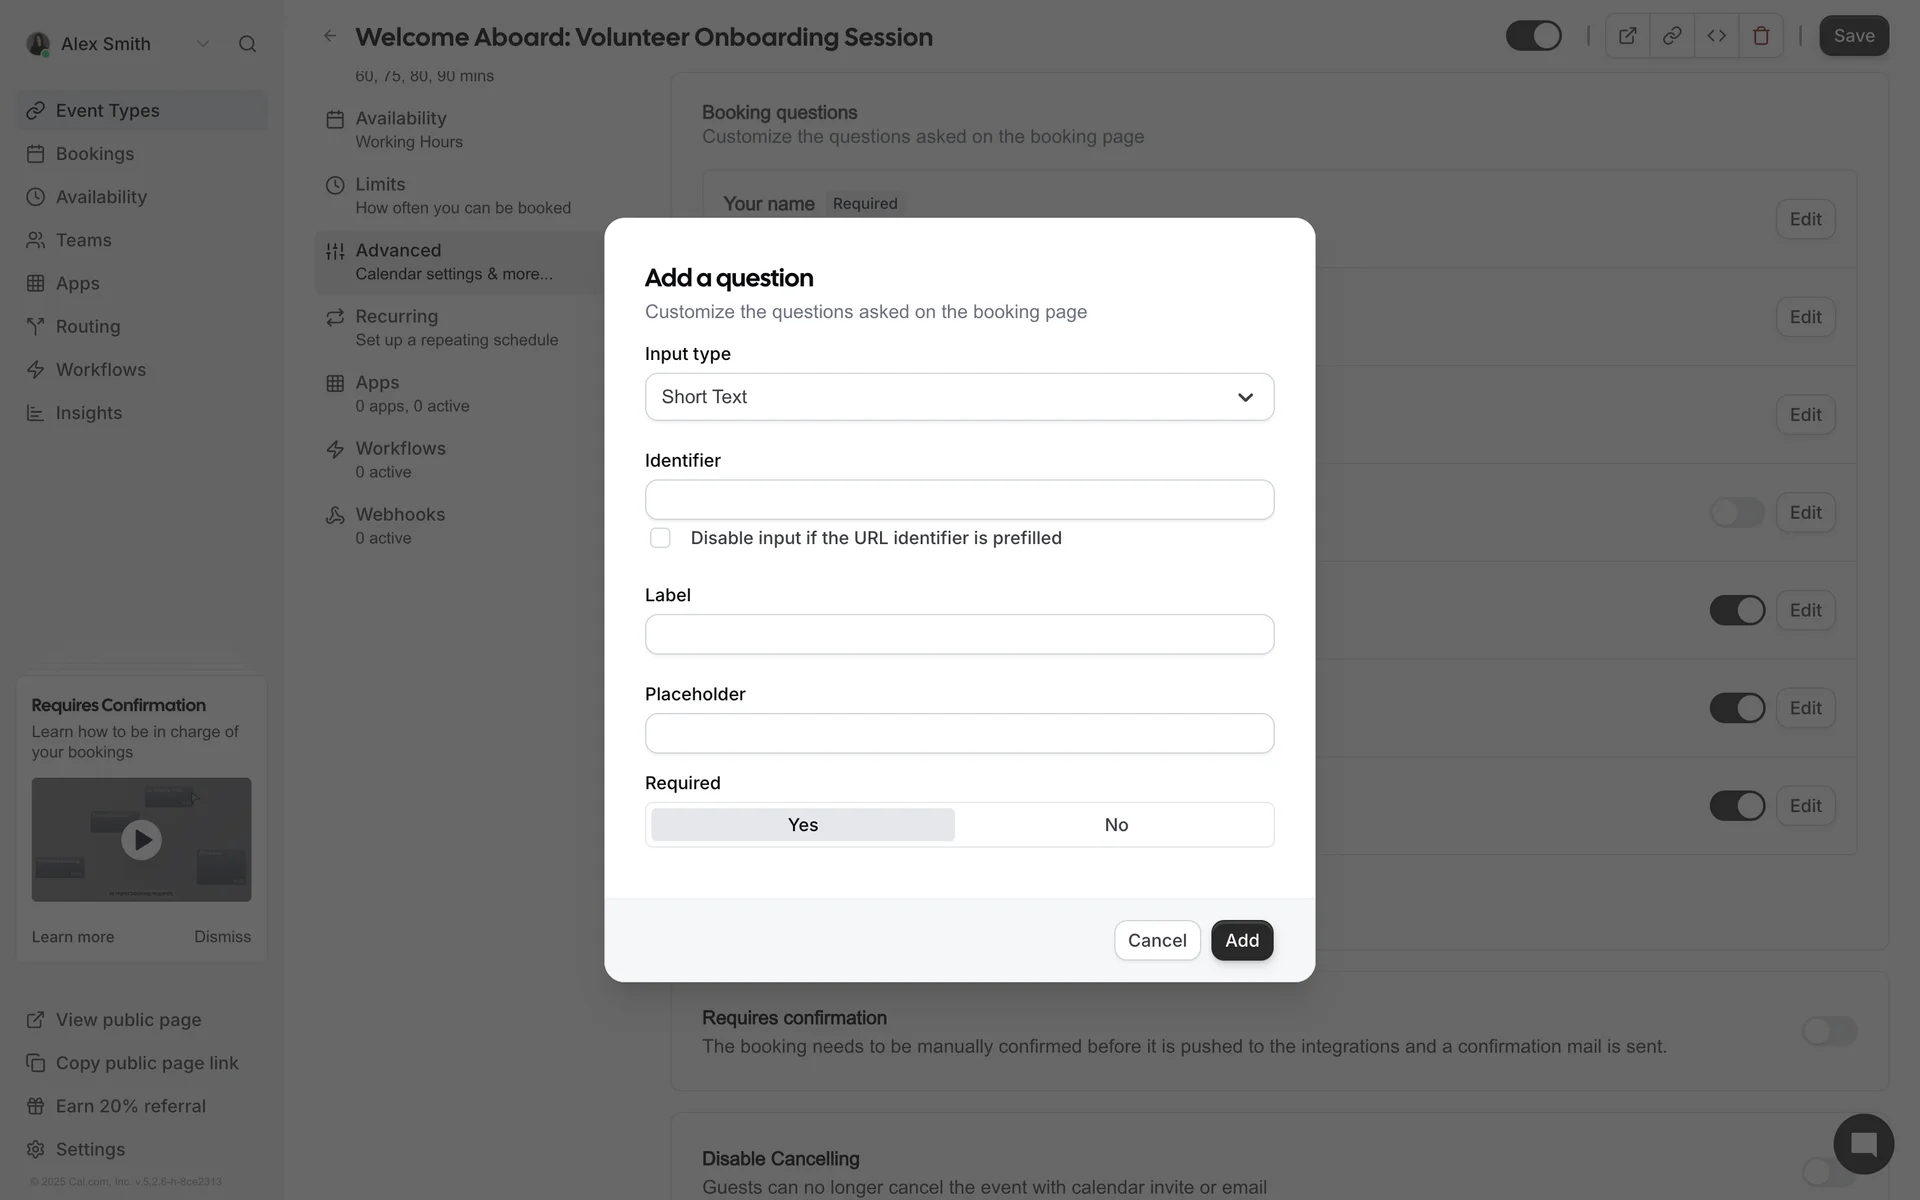This screenshot has height=1200, width=1920.
Task: Open the chat support bubble icon
Action: click(x=1863, y=1144)
